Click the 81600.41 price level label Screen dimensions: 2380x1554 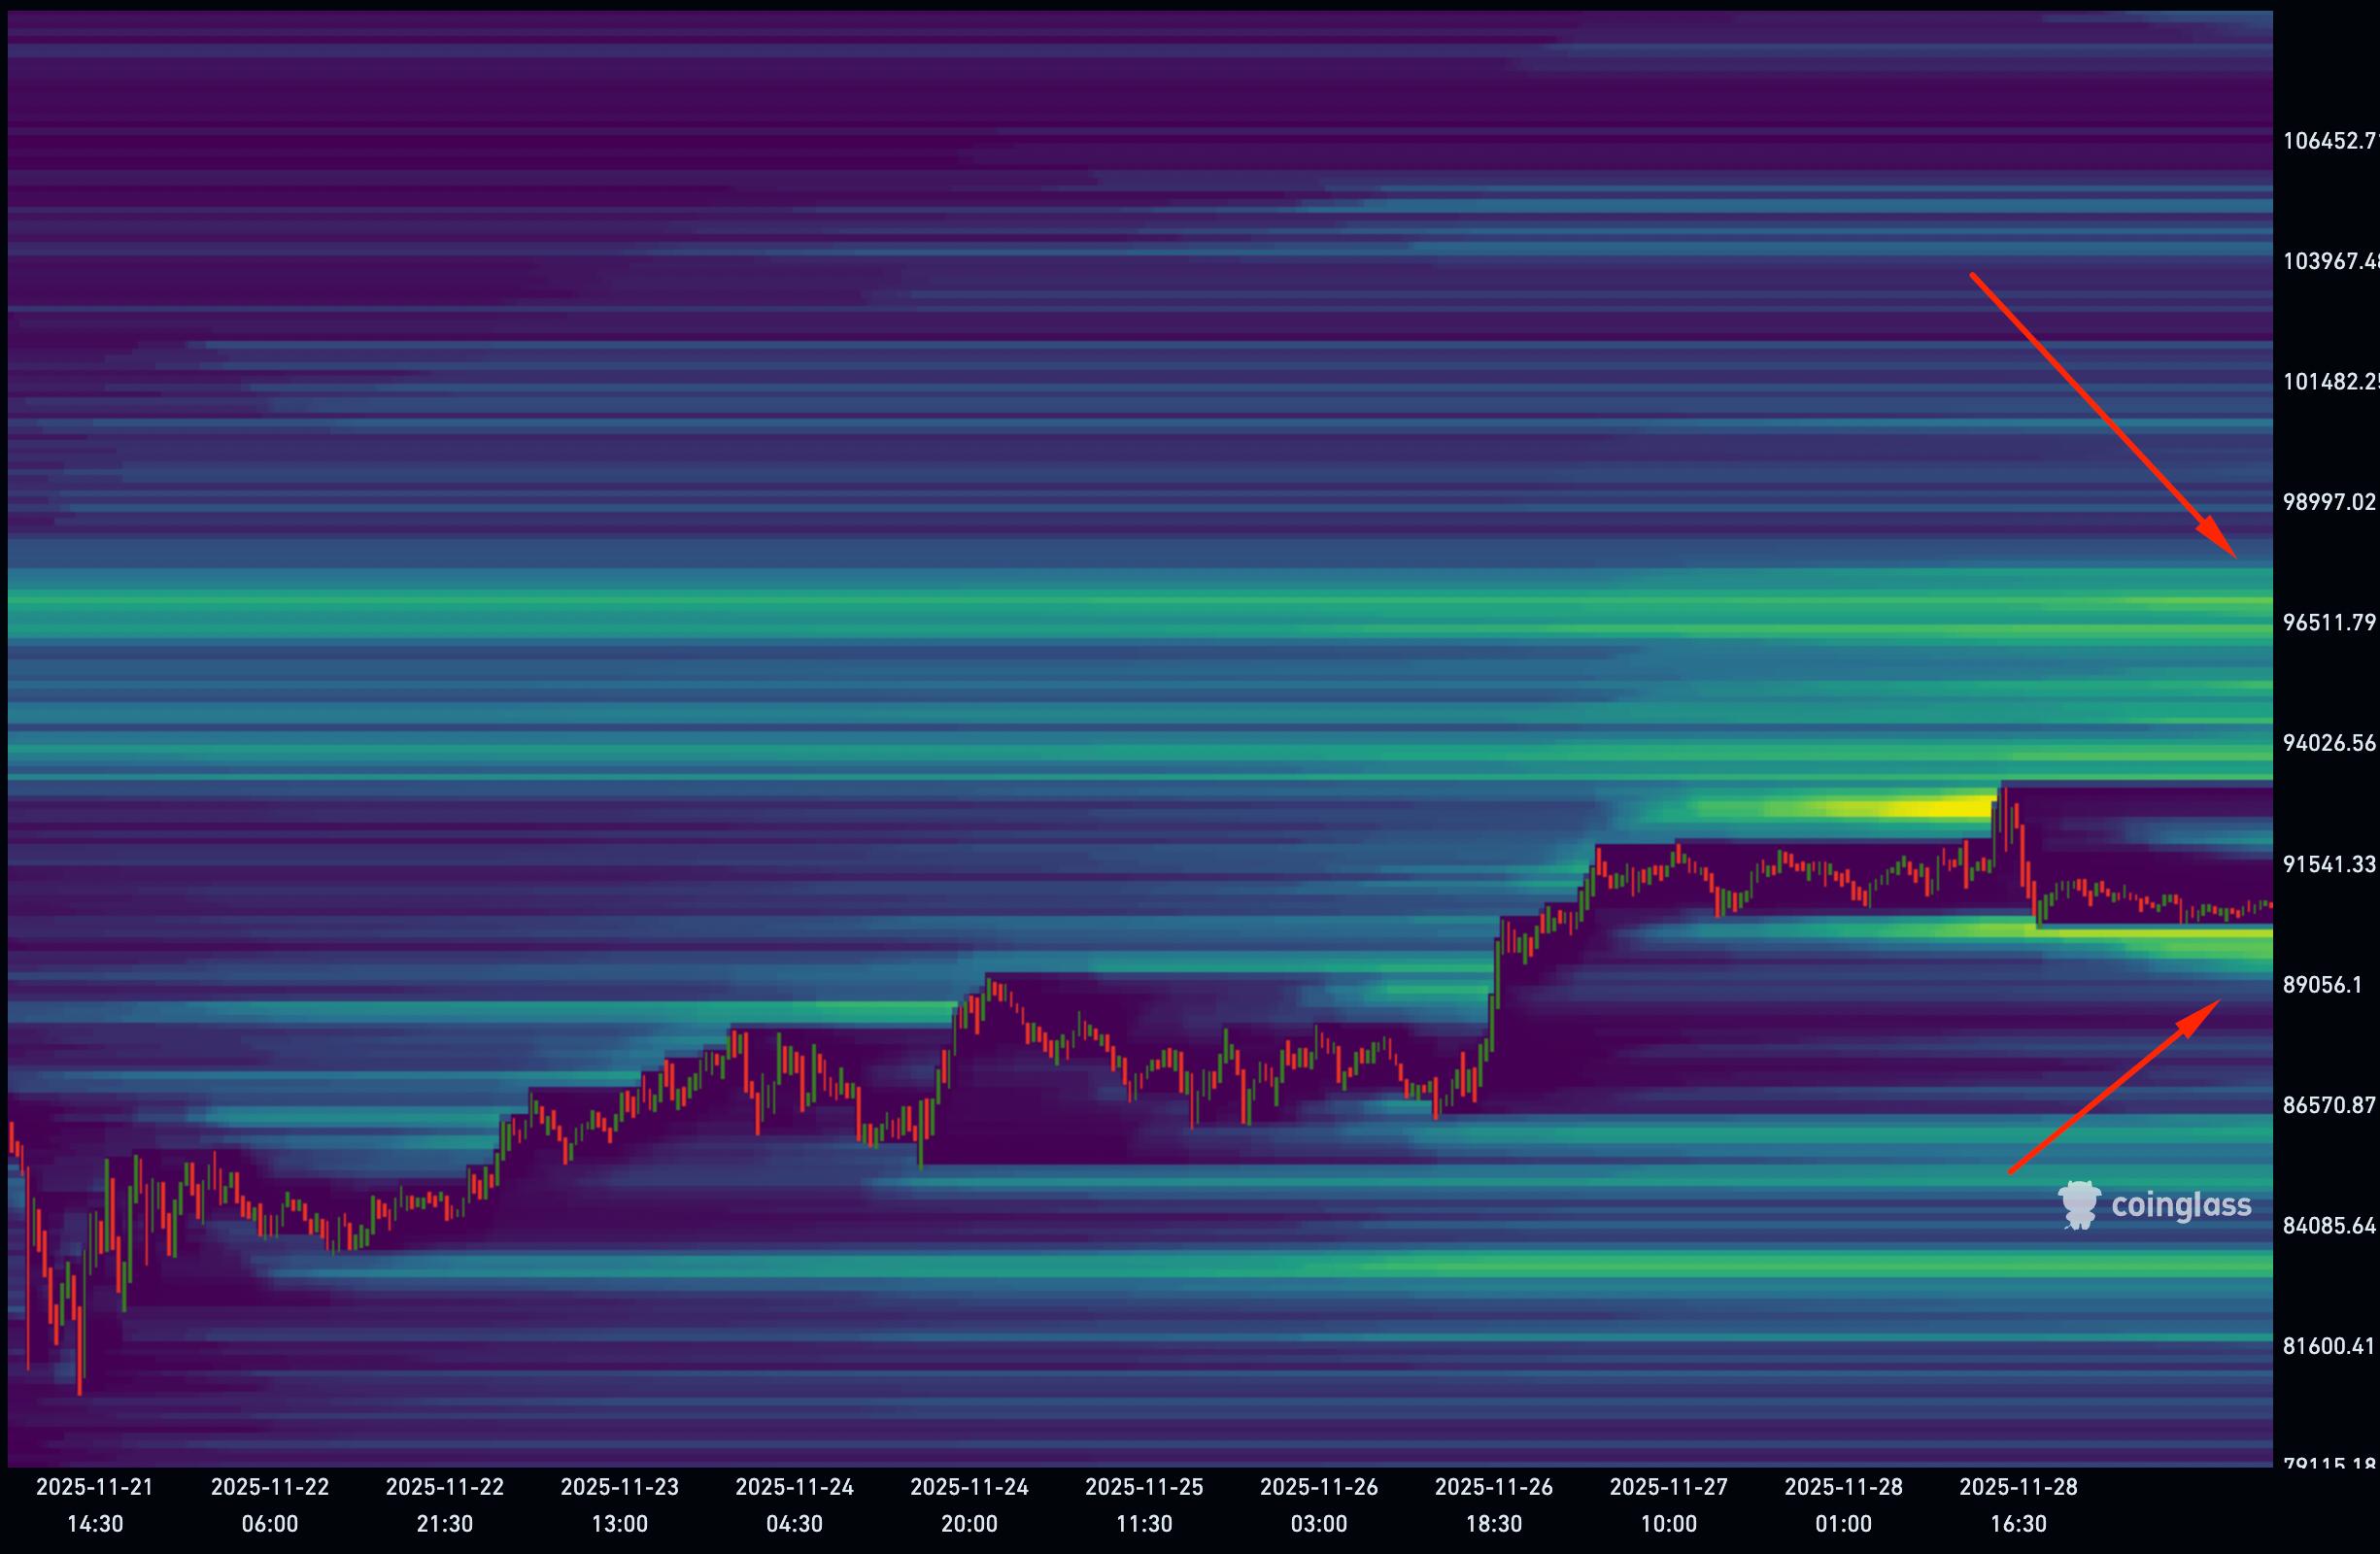click(2328, 1346)
